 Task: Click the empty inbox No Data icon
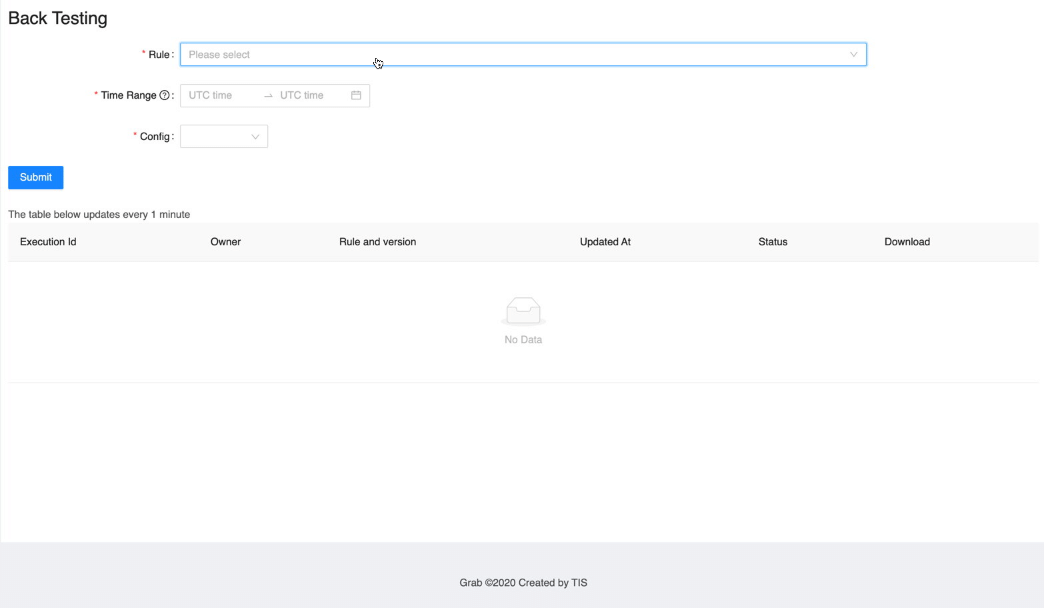coord(523,311)
